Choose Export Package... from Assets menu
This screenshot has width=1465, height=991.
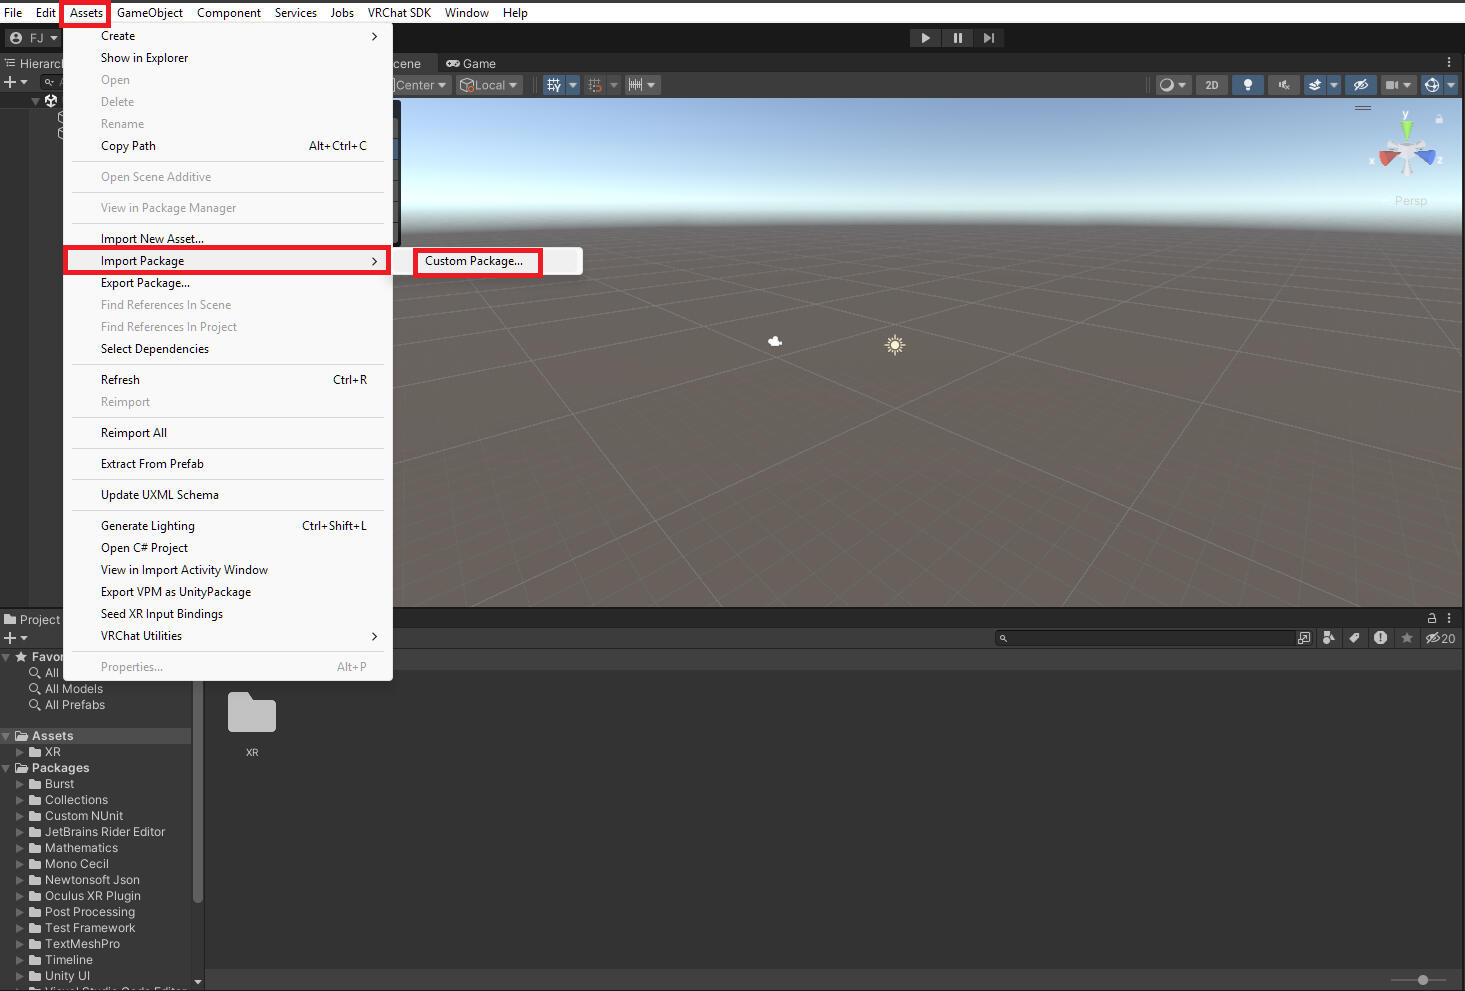145,283
